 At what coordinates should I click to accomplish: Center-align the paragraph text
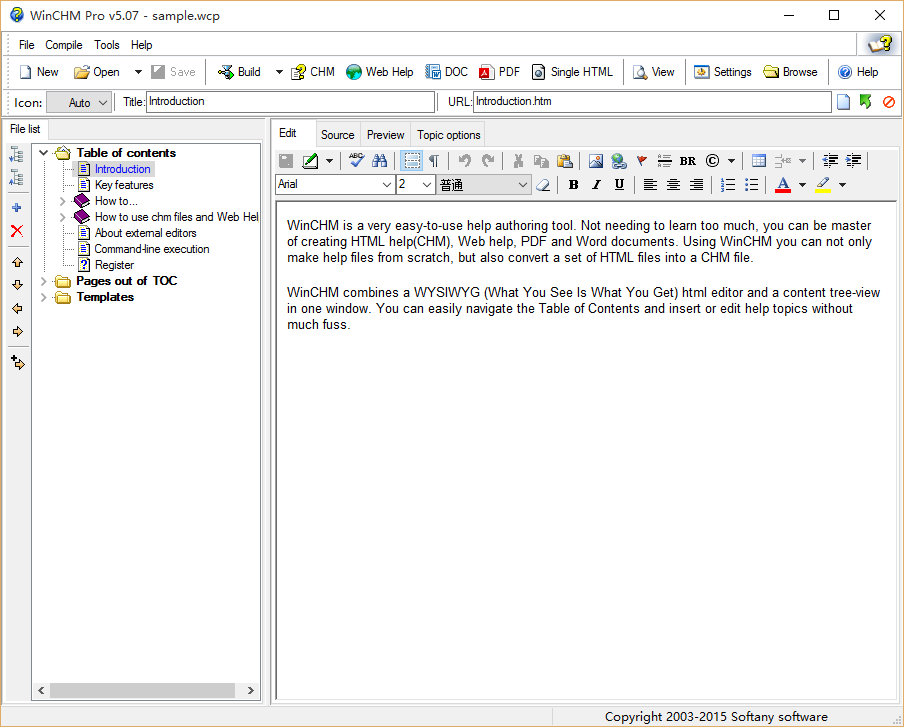click(673, 184)
